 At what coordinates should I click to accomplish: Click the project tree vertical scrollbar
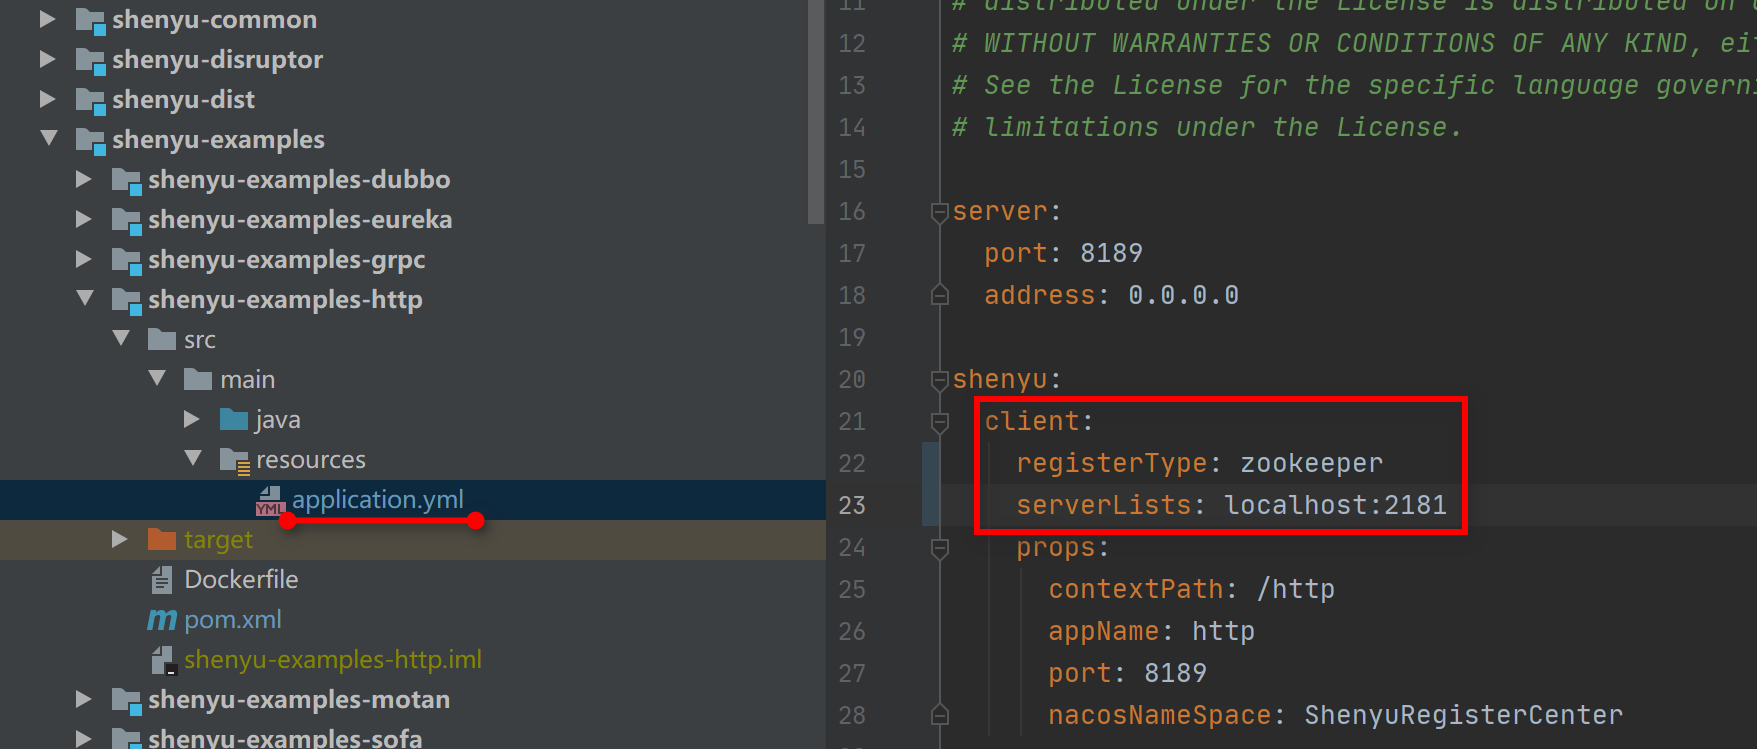click(816, 110)
